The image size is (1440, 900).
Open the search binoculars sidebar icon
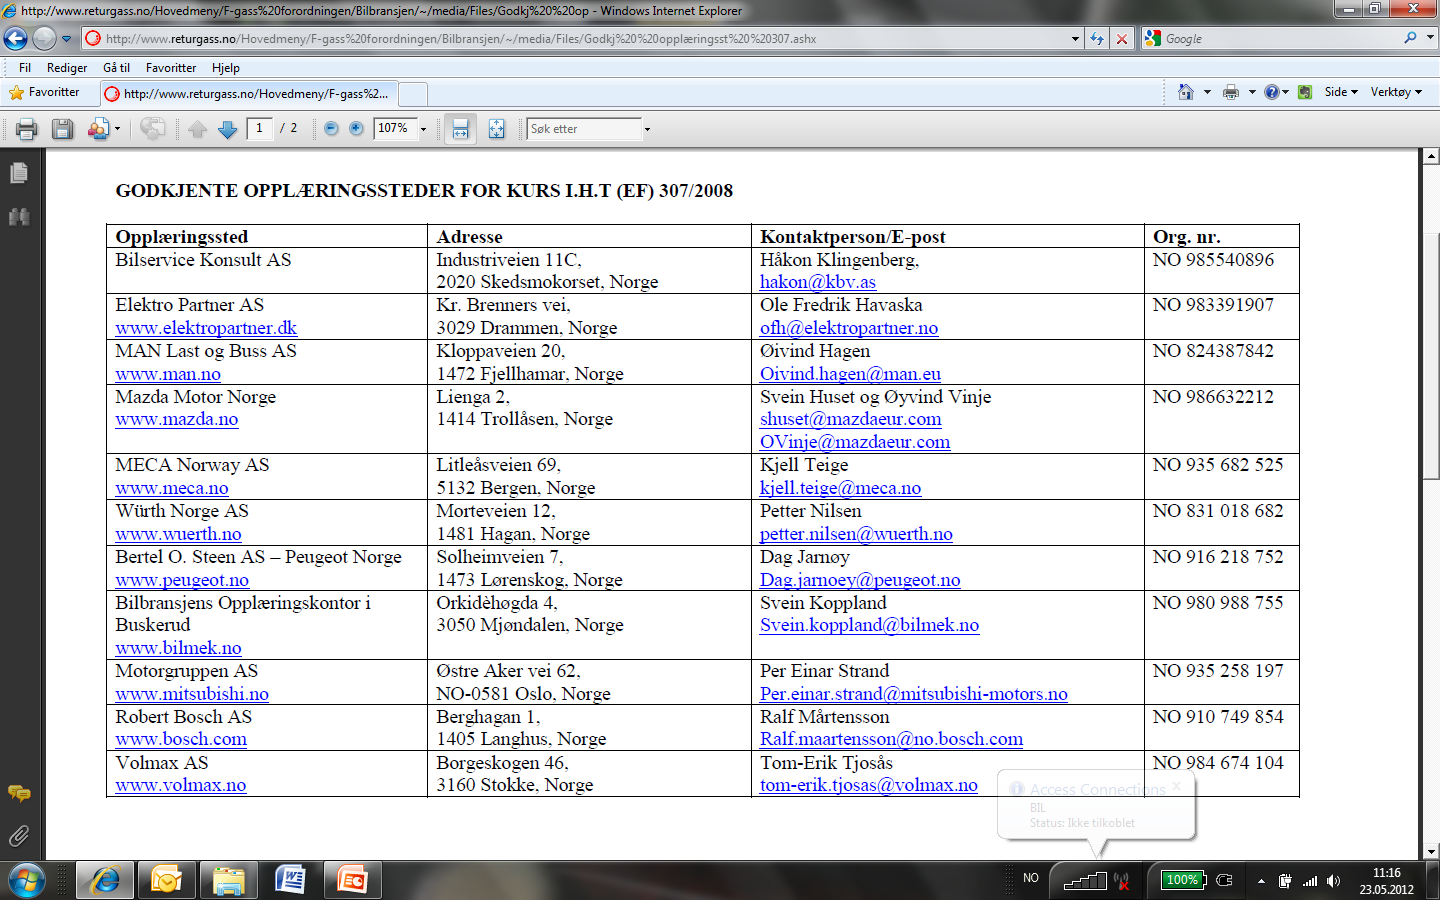pyautogui.click(x=18, y=217)
